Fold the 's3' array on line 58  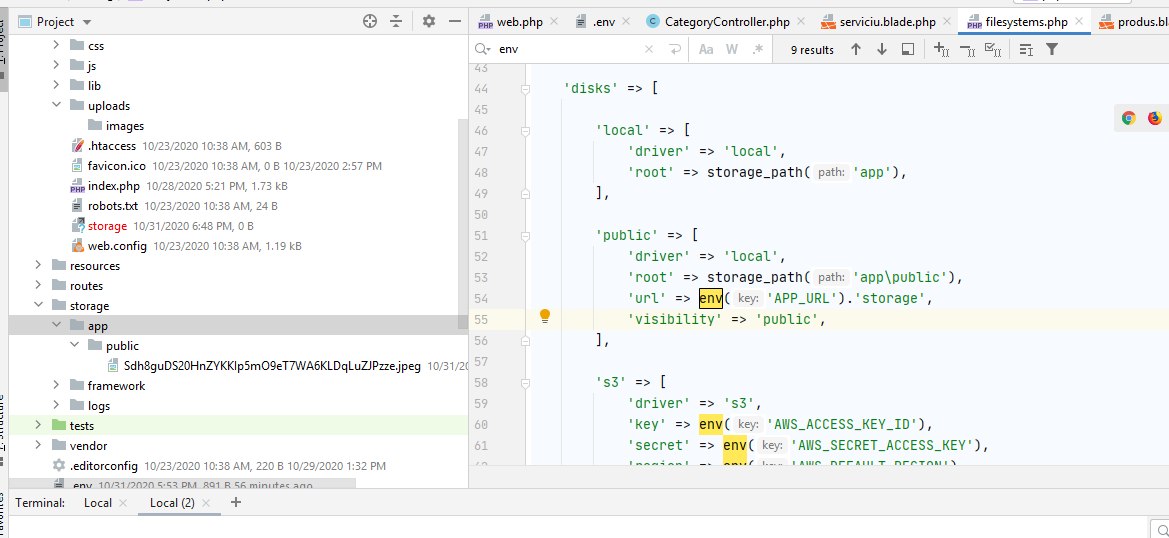(526, 382)
